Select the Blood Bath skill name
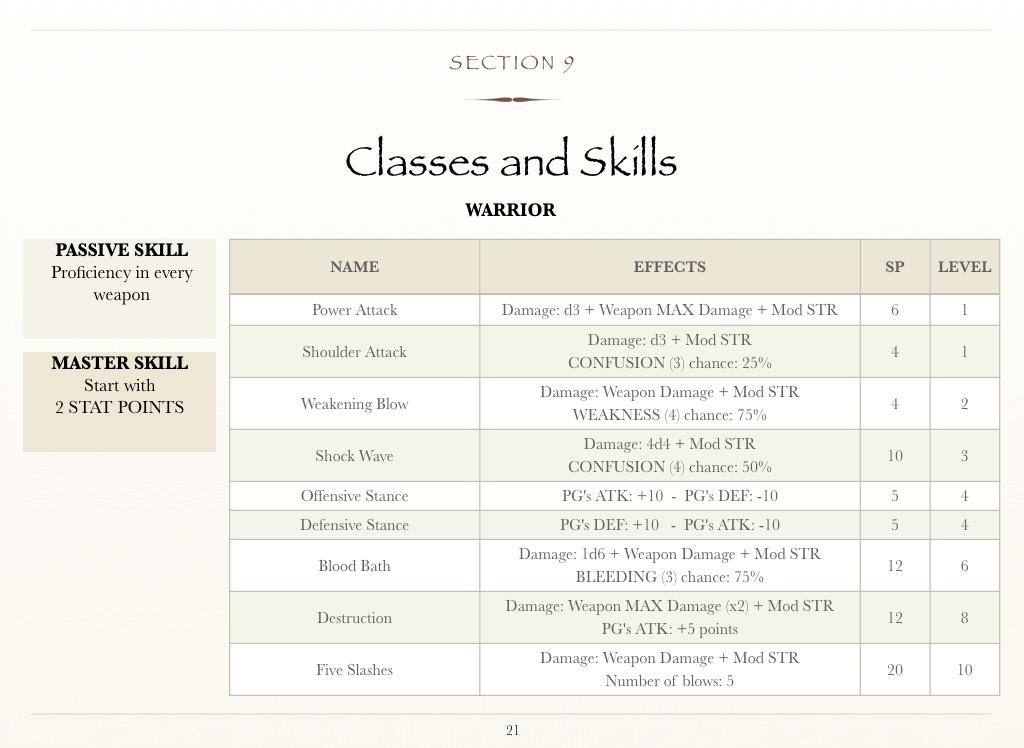The image size is (1024, 748). pyautogui.click(x=354, y=566)
